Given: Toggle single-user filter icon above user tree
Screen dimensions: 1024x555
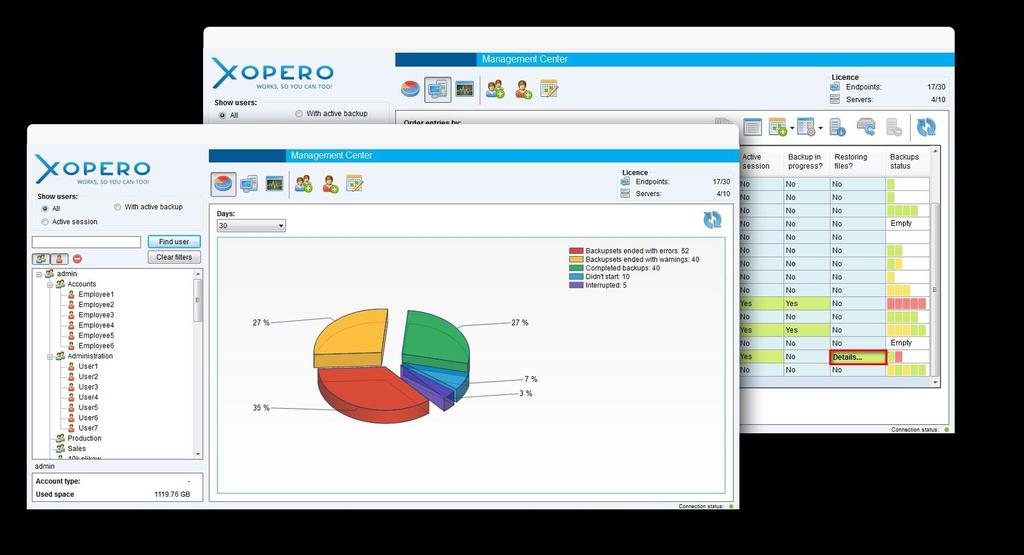Looking at the screenshot, I should (x=59, y=259).
